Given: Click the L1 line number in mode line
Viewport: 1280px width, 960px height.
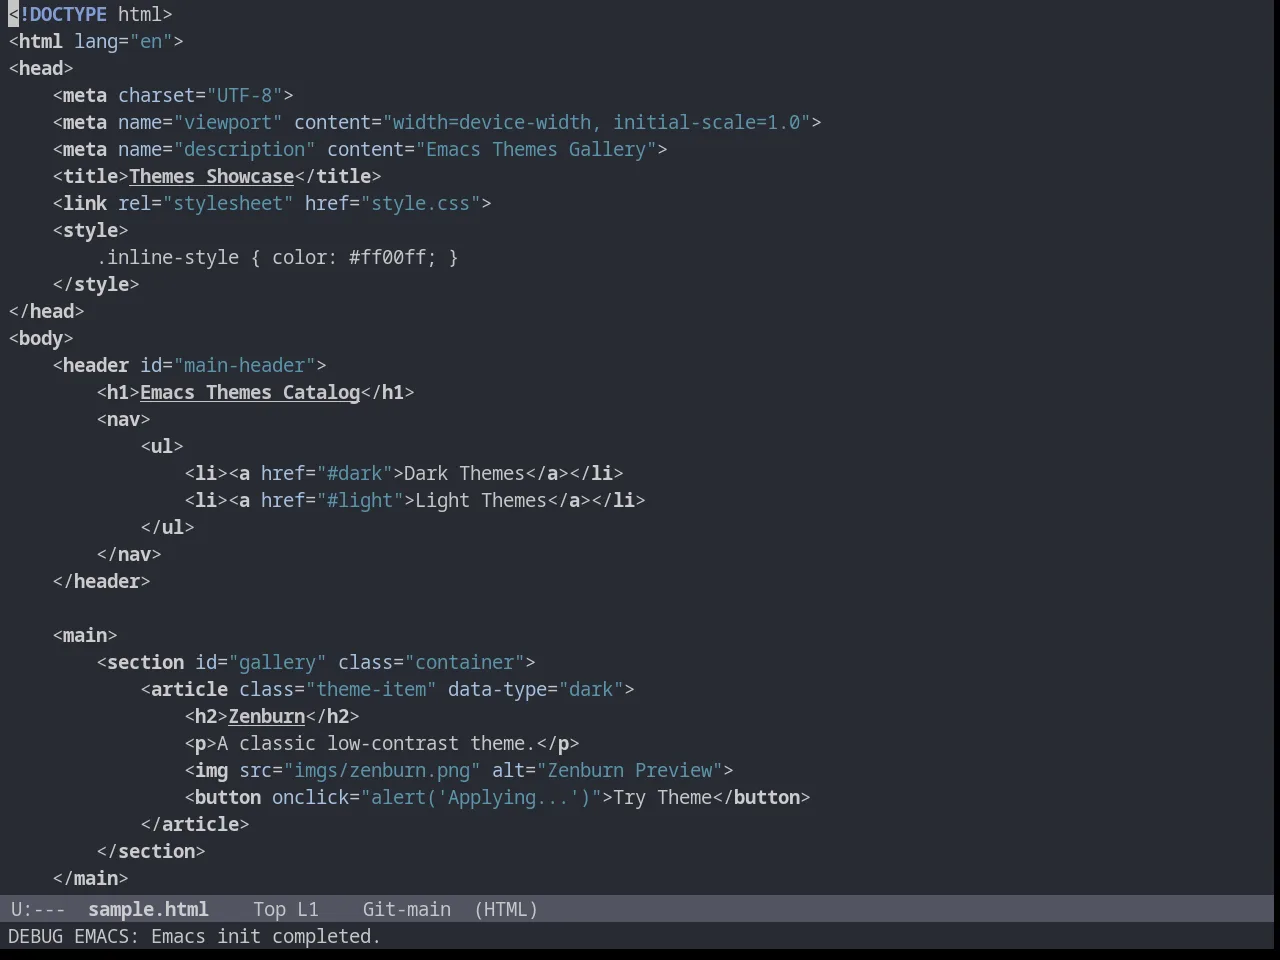Looking at the screenshot, I should [308, 909].
